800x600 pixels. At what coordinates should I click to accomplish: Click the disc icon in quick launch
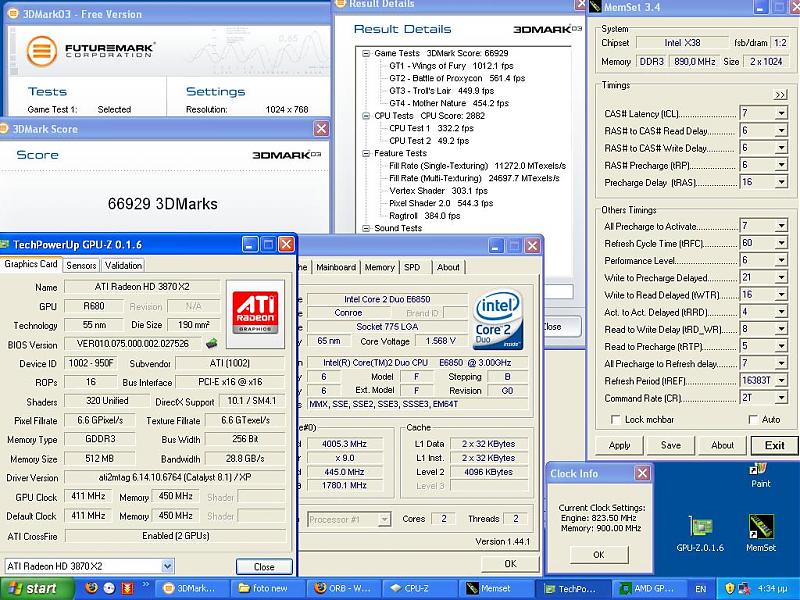109,588
